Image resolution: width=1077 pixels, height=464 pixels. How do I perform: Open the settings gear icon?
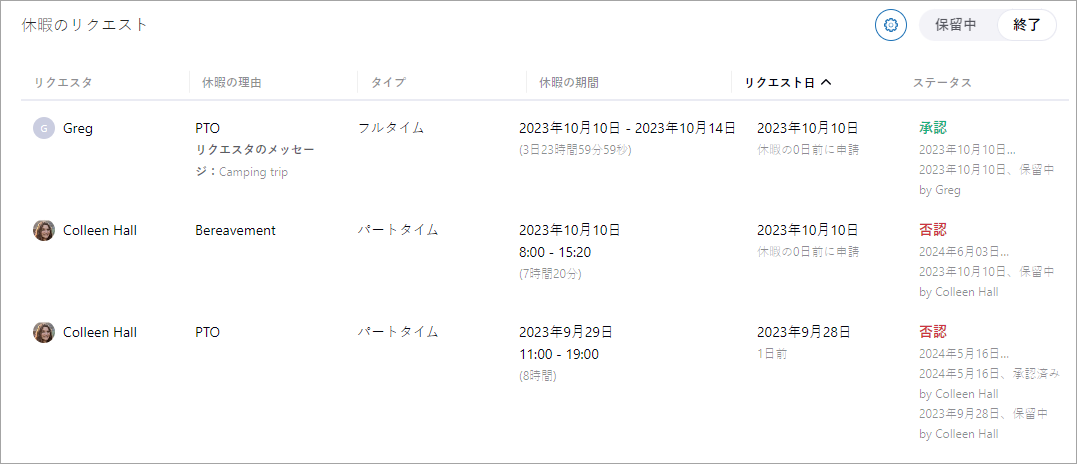(x=890, y=25)
